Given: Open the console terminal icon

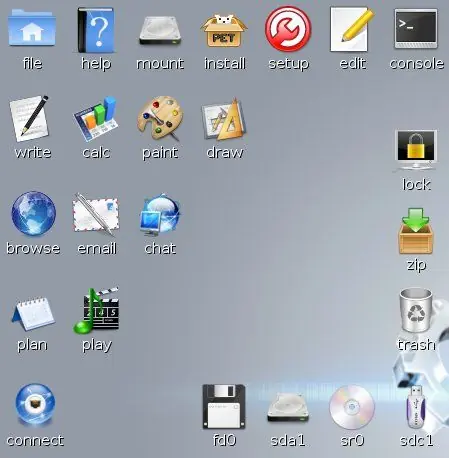Looking at the screenshot, I should coord(416,29).
